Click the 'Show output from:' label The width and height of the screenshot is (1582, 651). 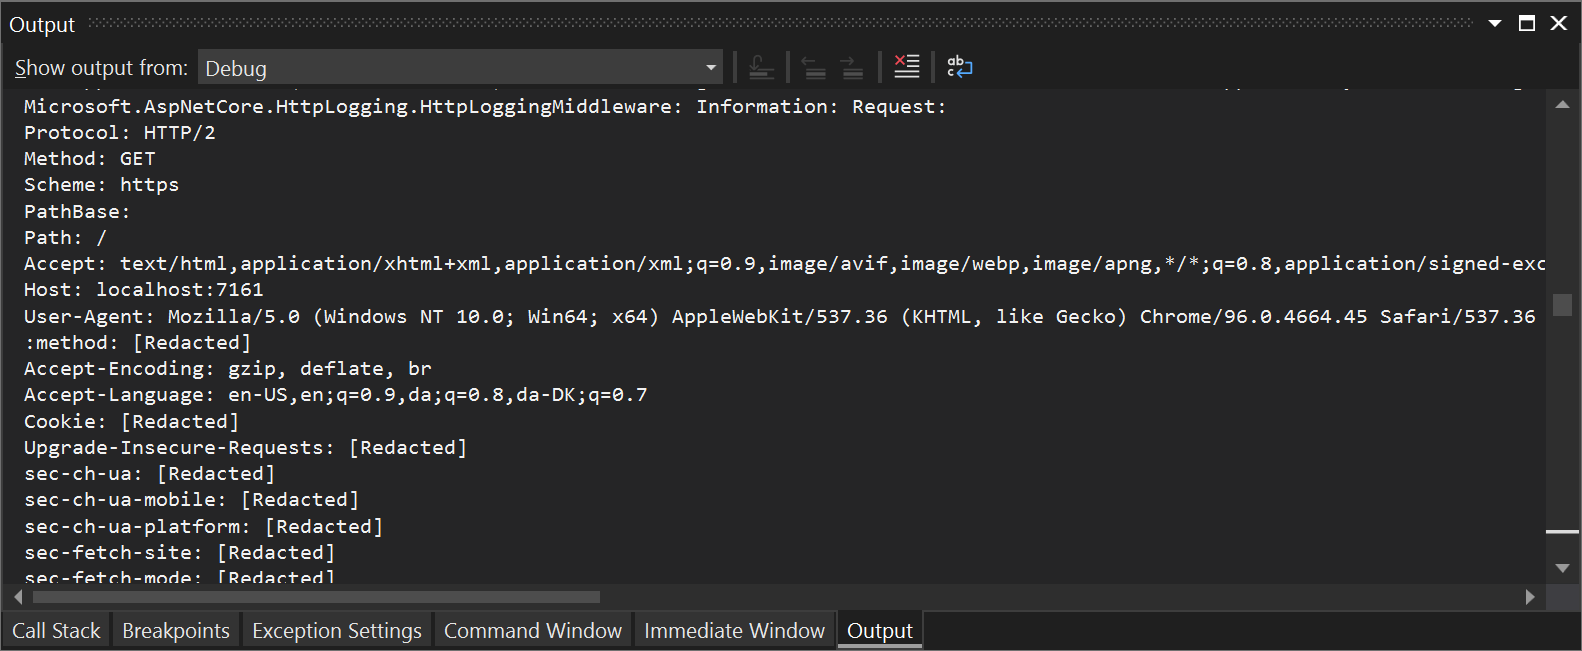101,68
